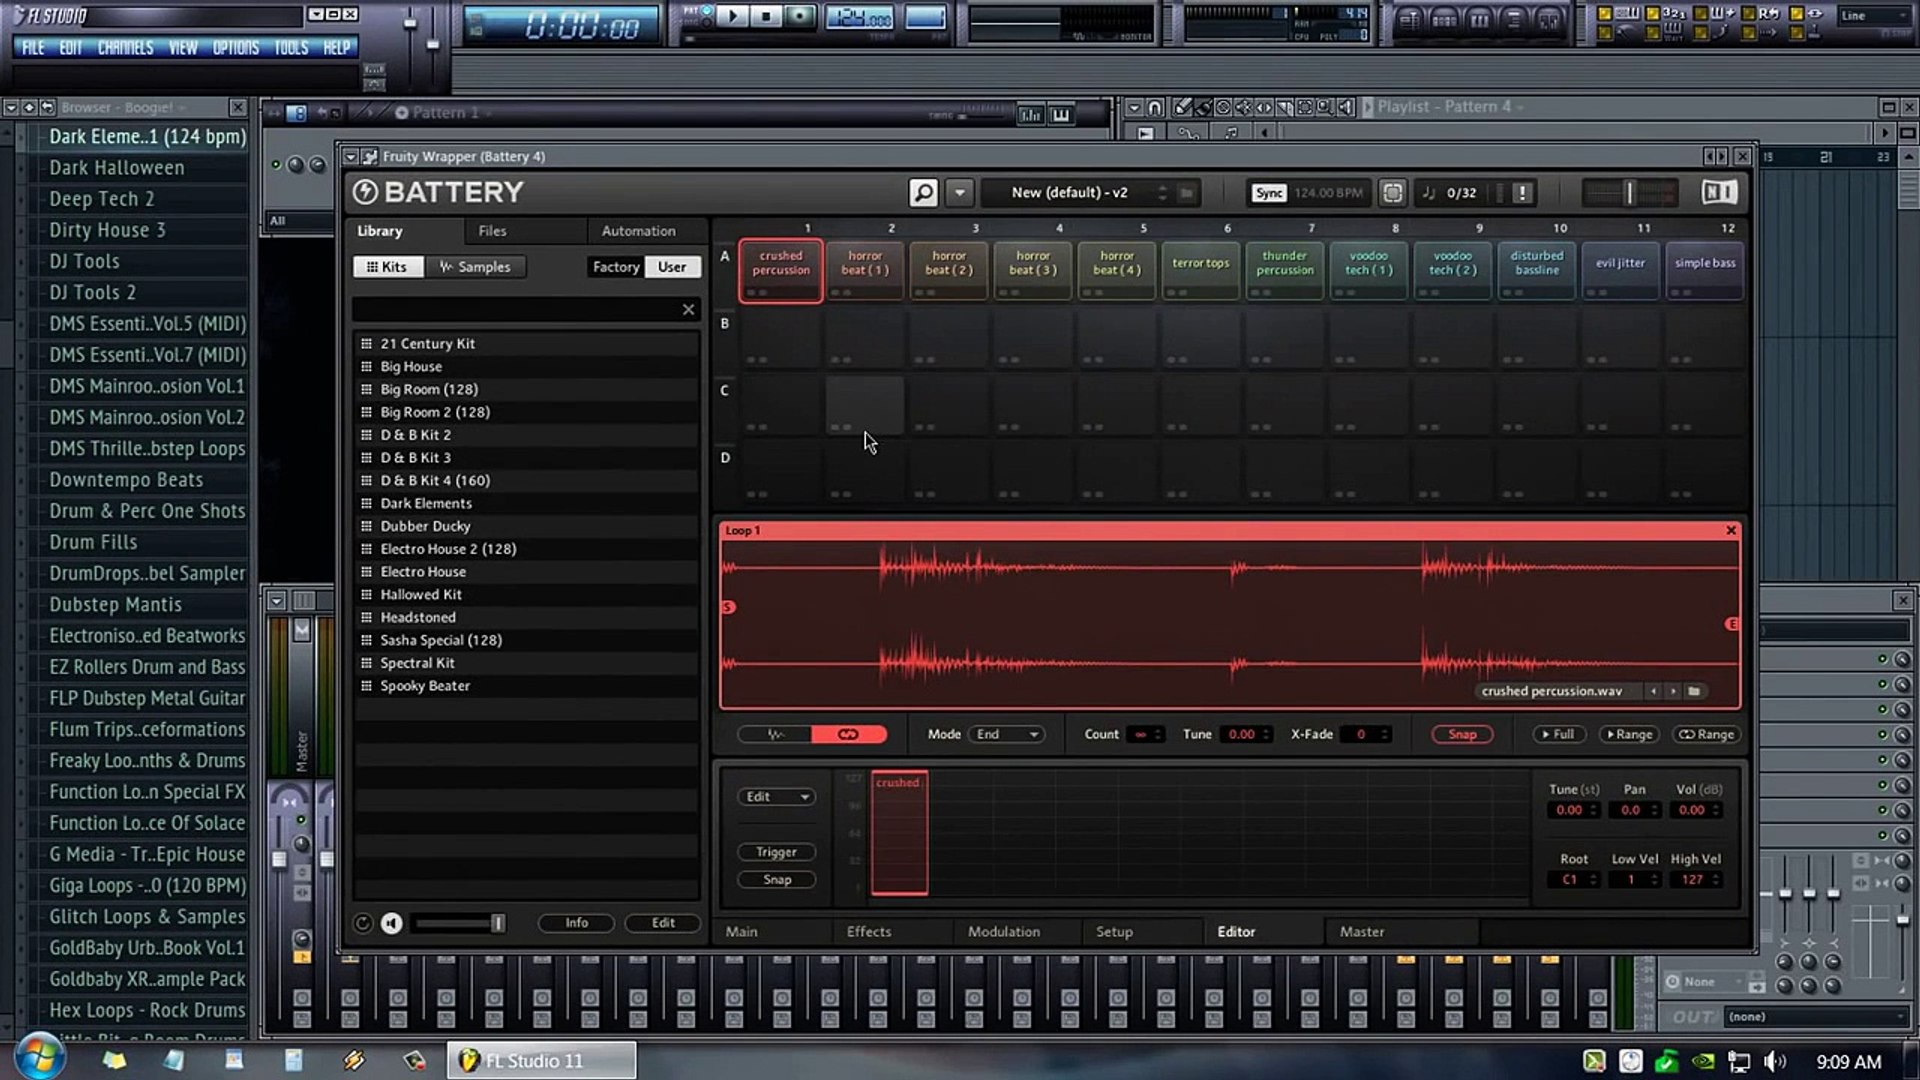Switch to the Battery Files tab

coord(492,231)
